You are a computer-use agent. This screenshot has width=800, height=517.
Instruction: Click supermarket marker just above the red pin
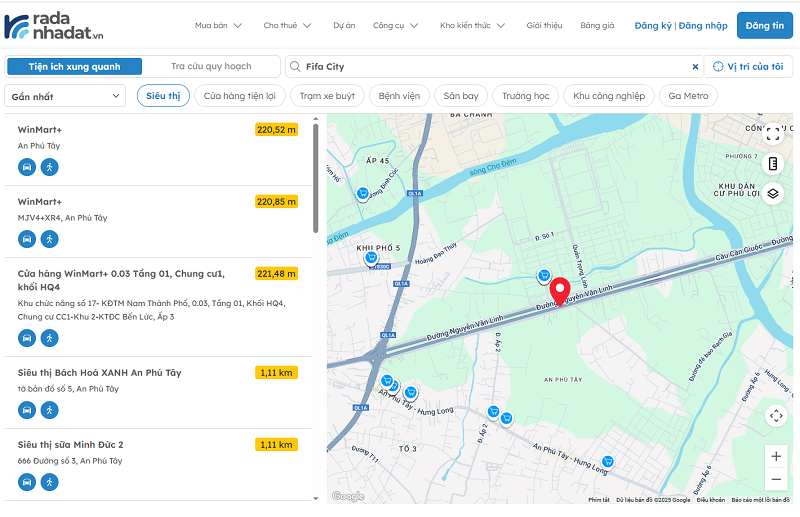pos(544,276)
